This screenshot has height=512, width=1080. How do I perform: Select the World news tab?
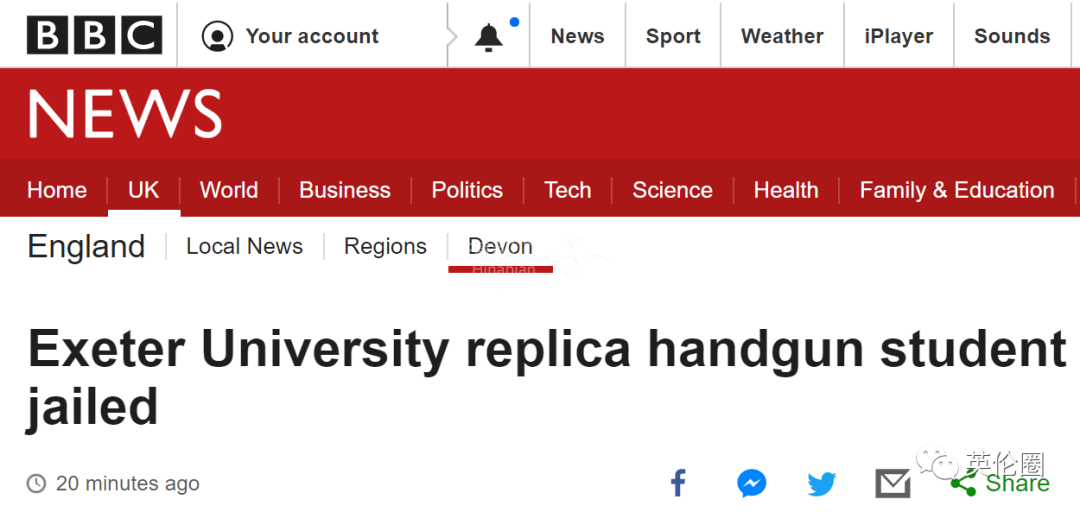point(229,190)
